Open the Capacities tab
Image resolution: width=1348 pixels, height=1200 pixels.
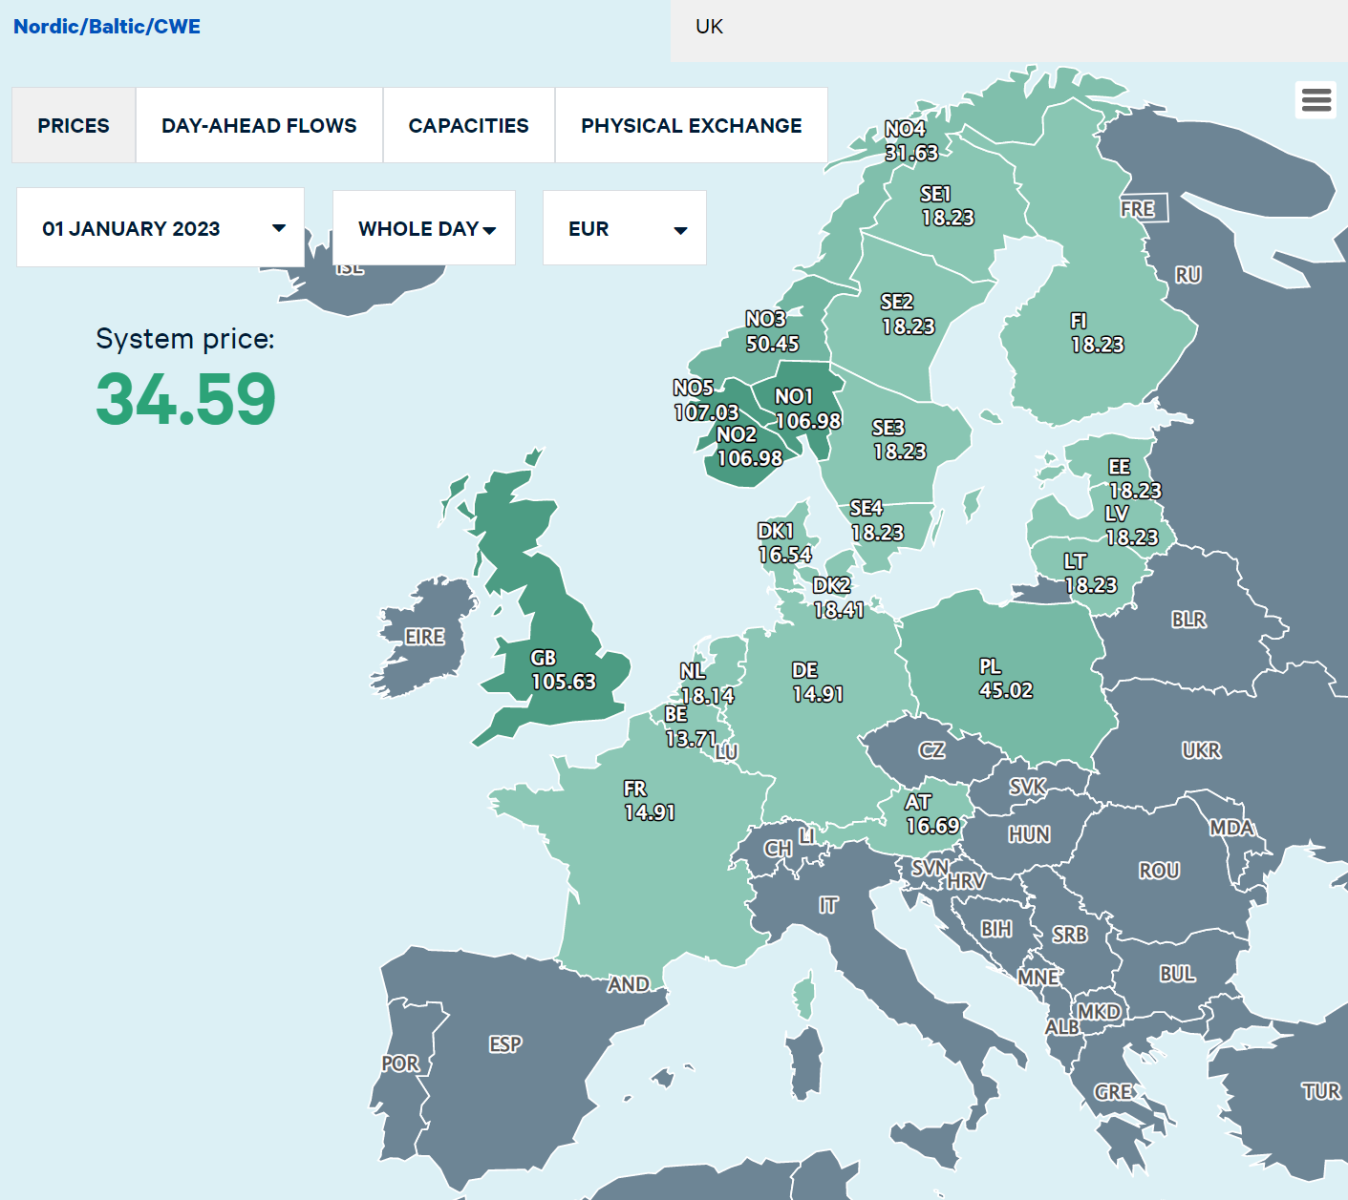(x=468, y=126)
